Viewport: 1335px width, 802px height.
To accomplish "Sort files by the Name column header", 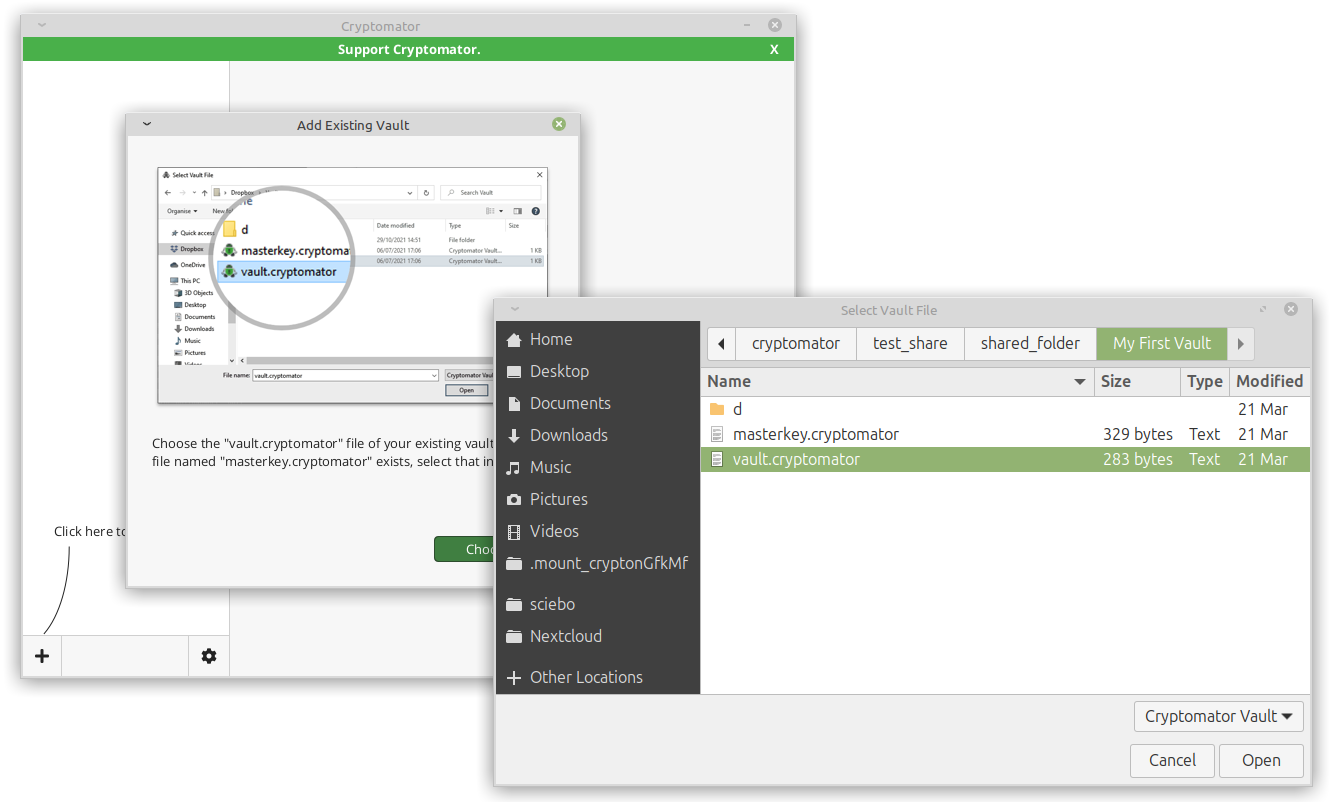I will pos(897,381).
